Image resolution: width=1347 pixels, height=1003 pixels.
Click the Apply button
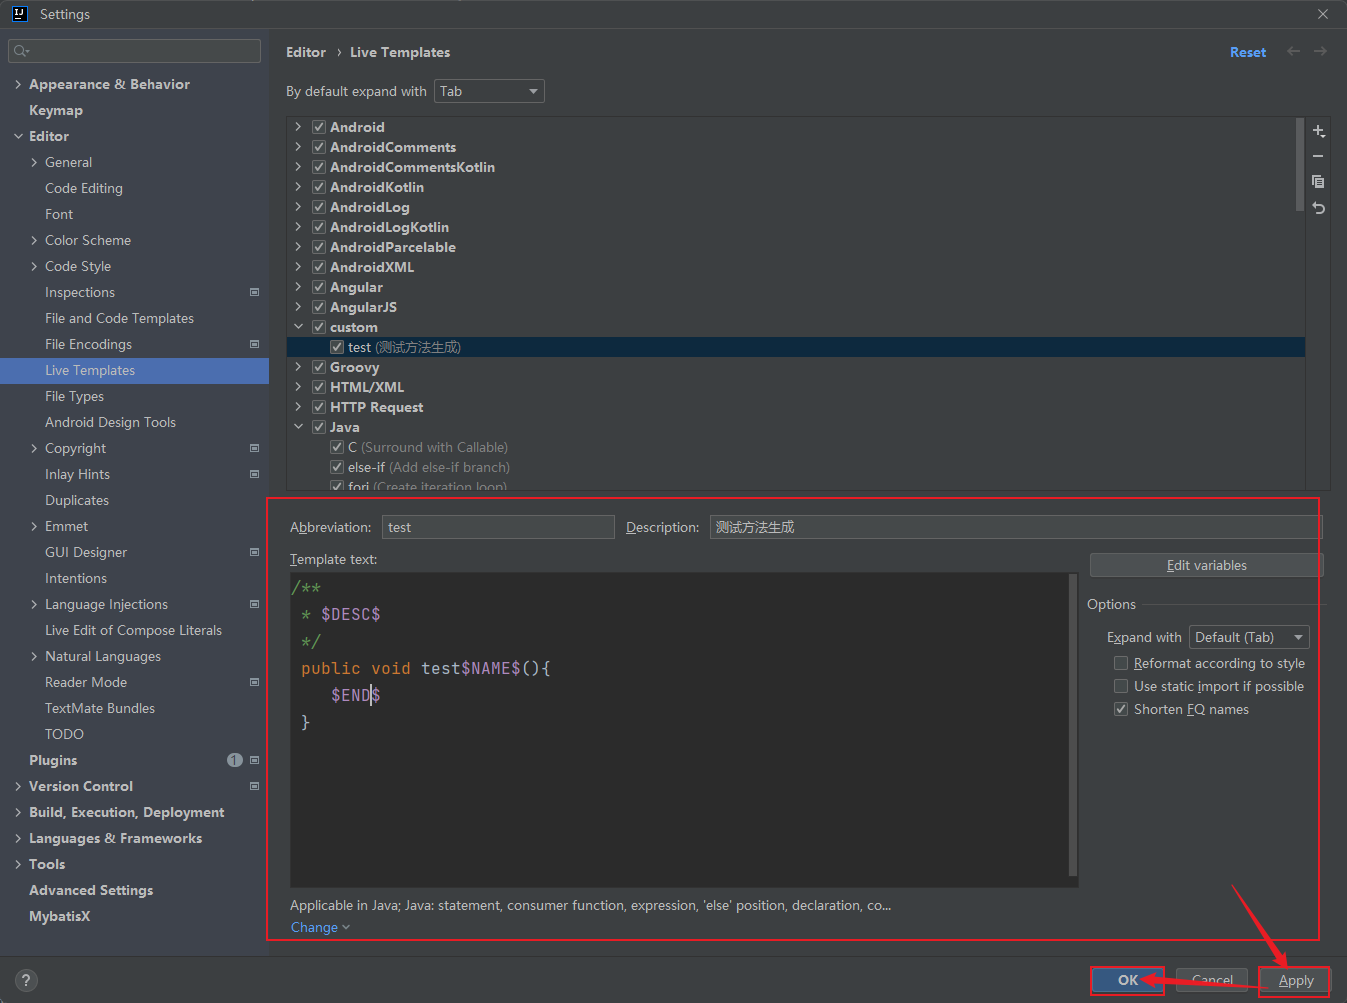[1295, 980]
